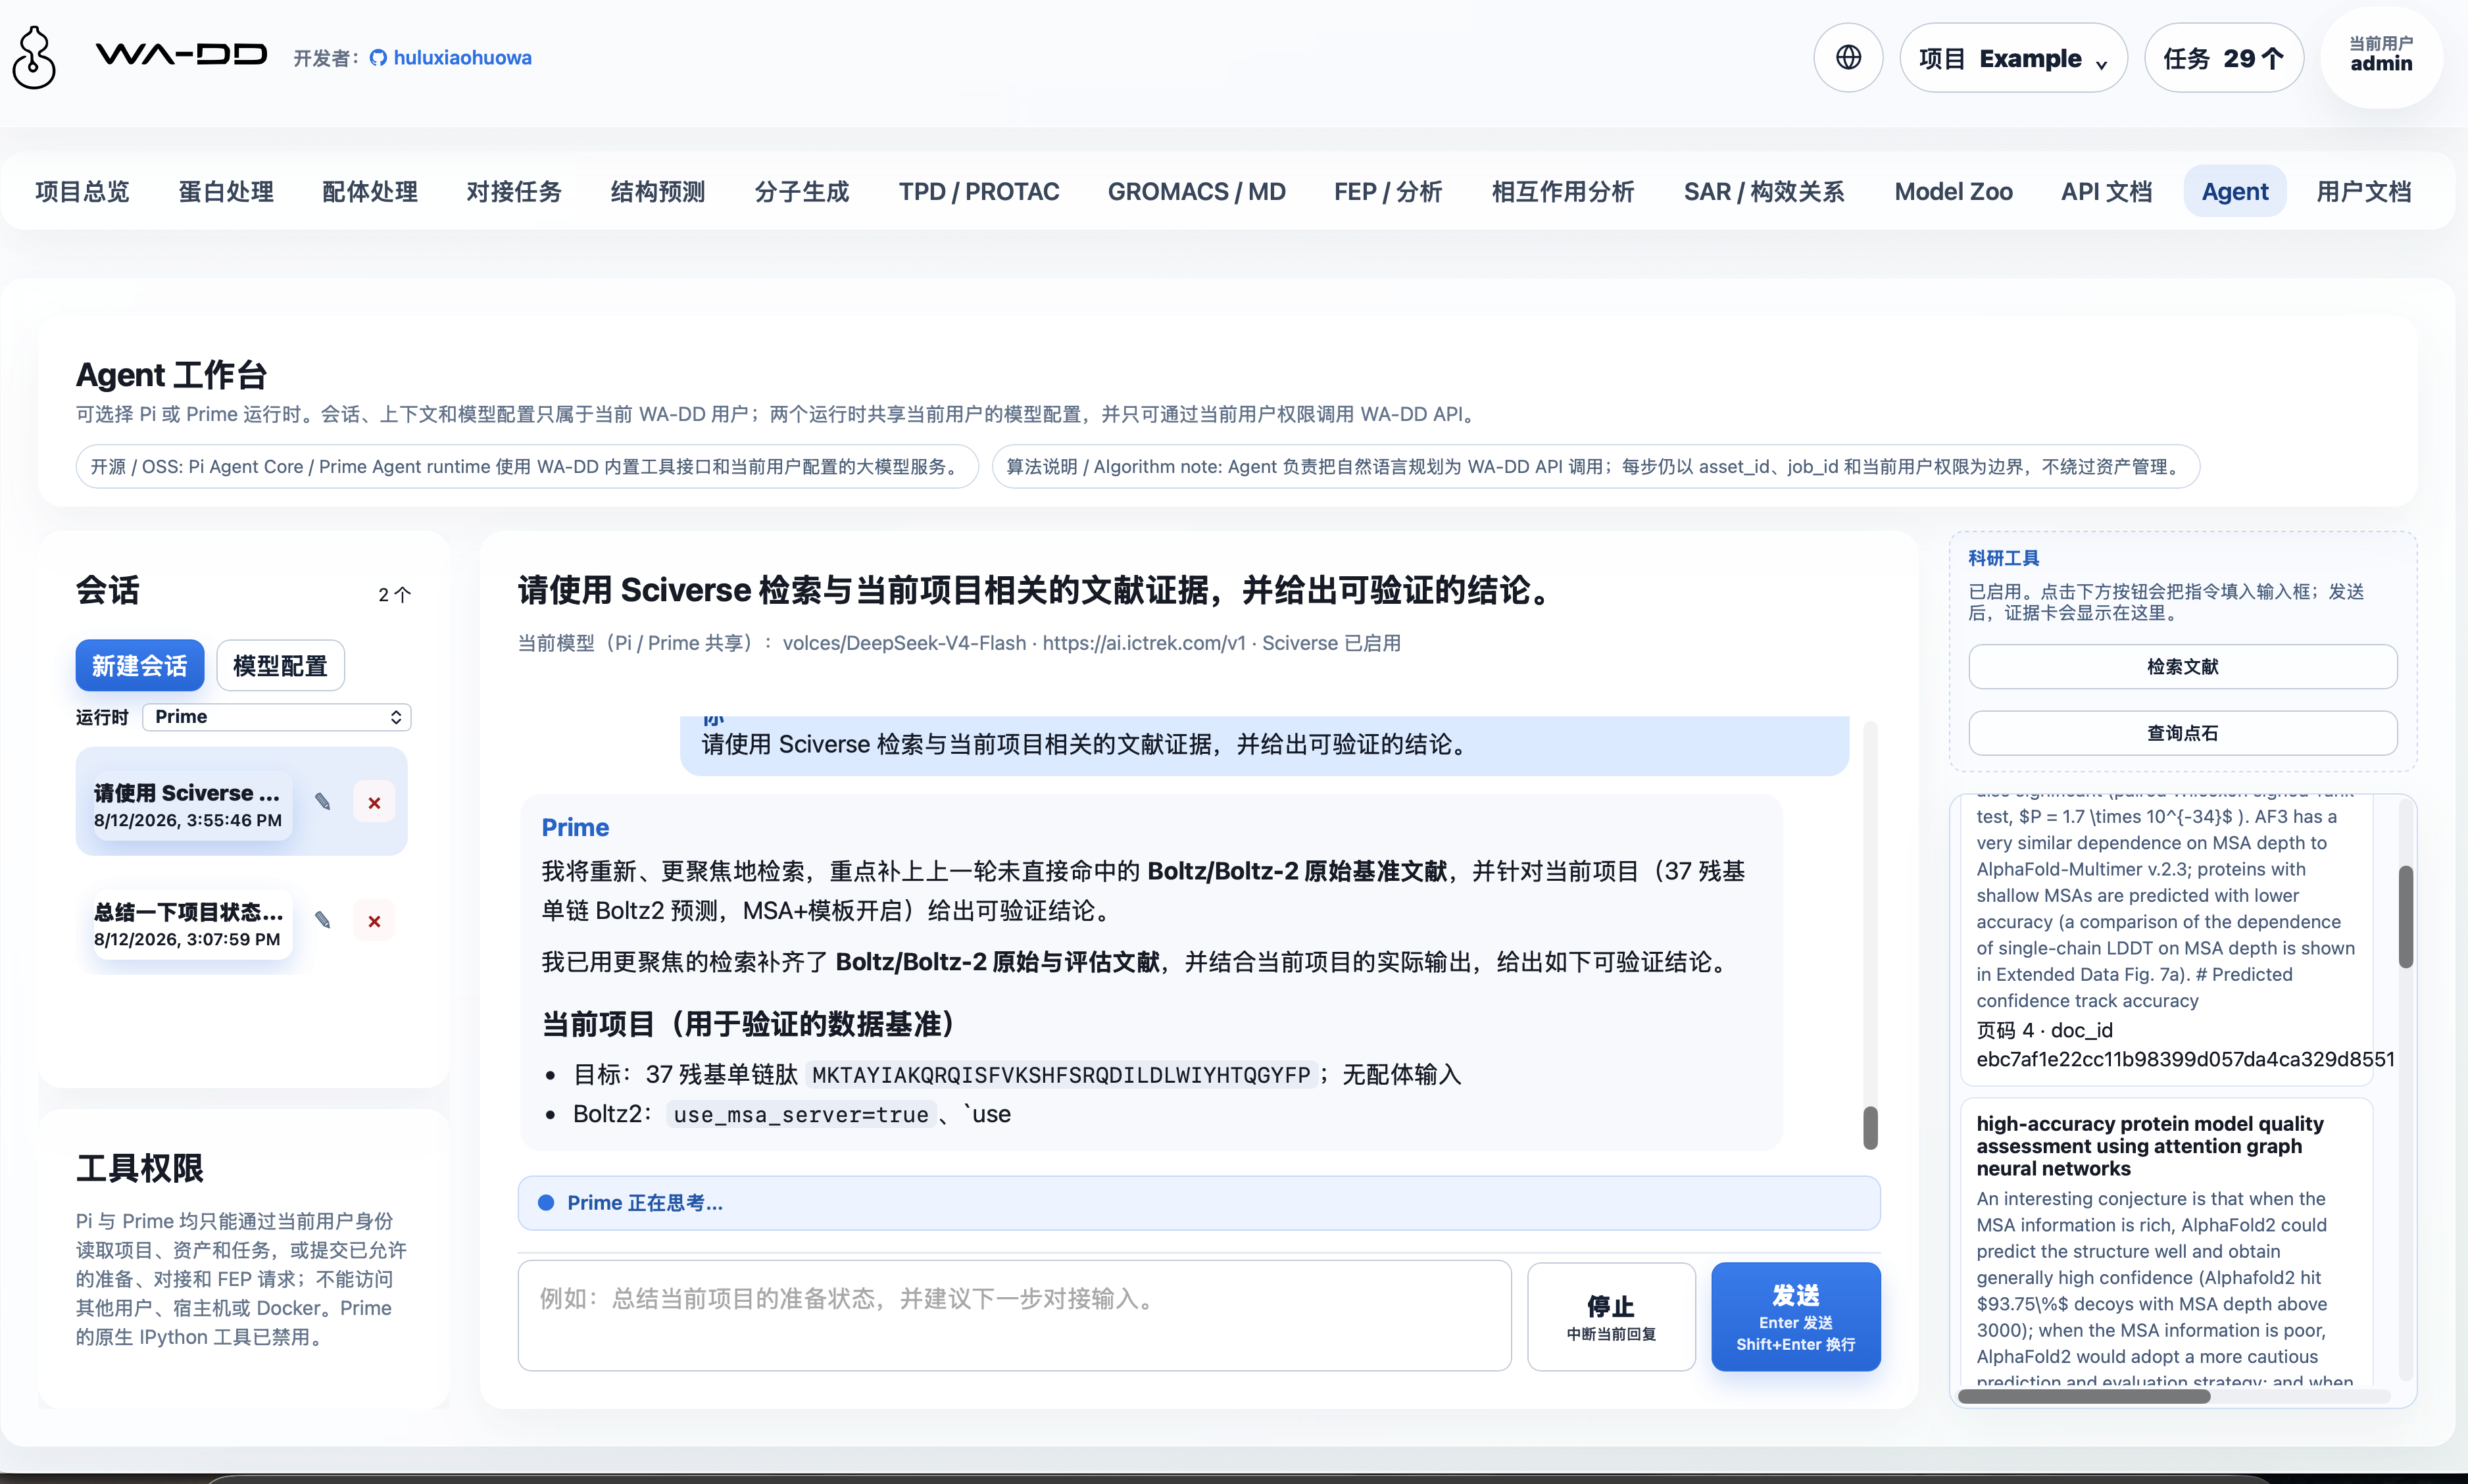The image size is (2468, 1484).
Task: Click the chat conversation vertical scrollbar thumb
Action: (x=1870, y=1128)
